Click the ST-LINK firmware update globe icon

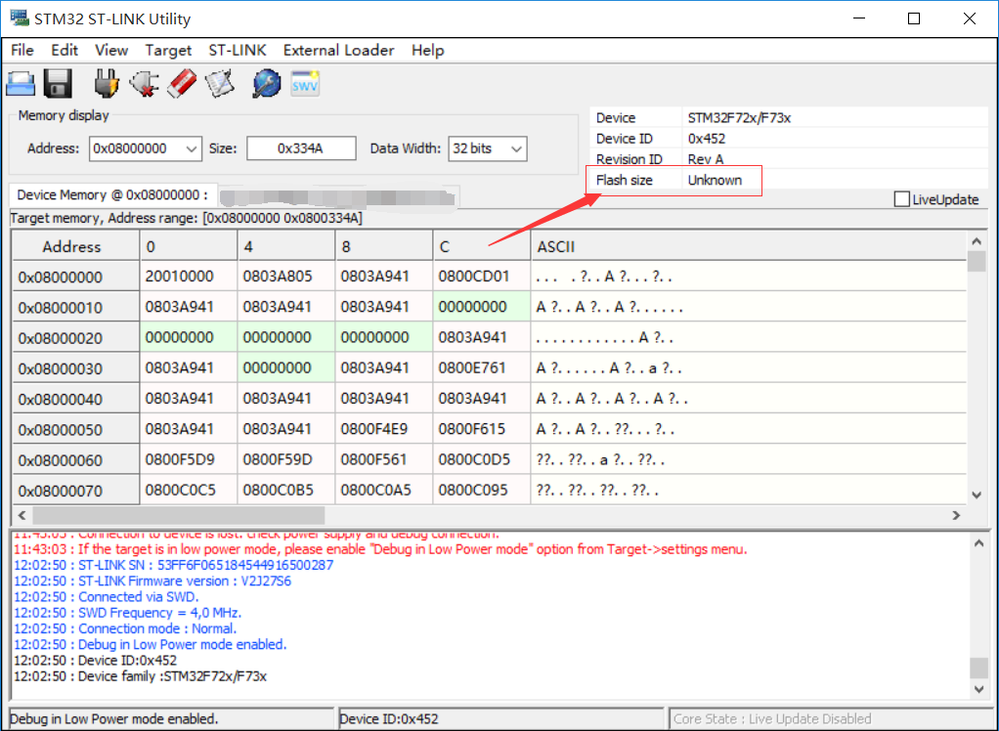266,83
